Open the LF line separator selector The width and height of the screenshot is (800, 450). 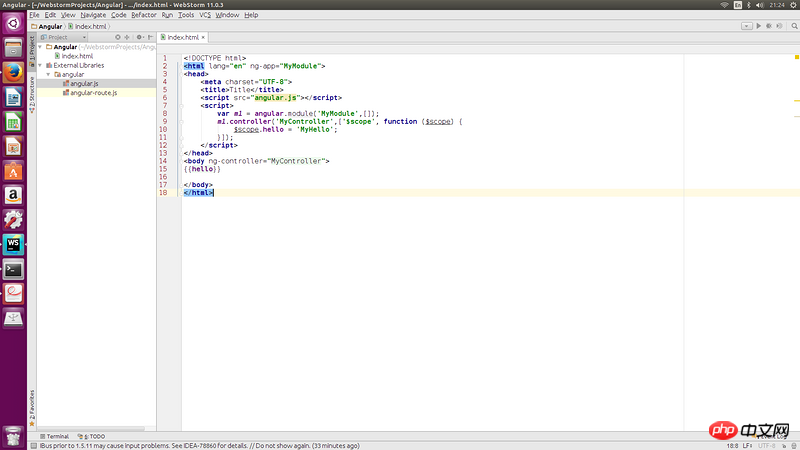[747, 446]
